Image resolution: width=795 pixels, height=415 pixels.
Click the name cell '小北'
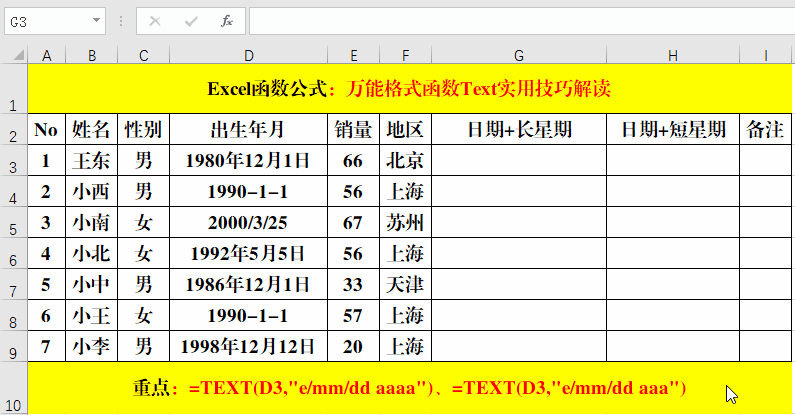92,253
